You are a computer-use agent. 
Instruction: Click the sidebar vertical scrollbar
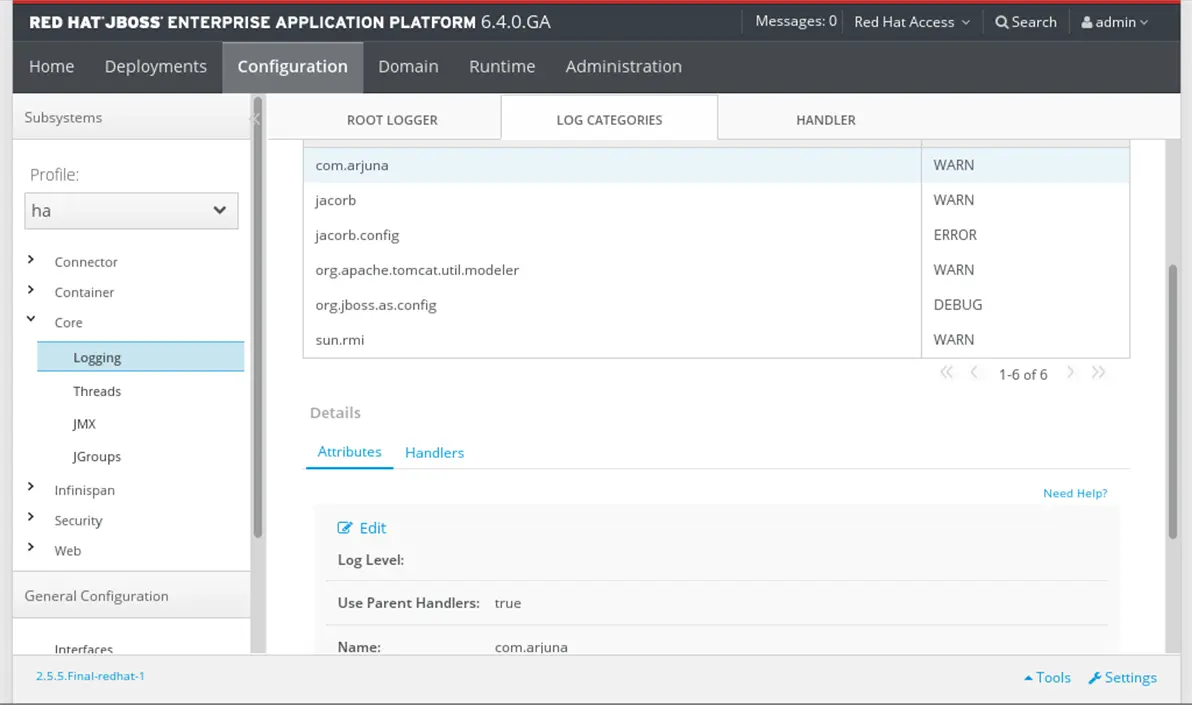(258, 317)
